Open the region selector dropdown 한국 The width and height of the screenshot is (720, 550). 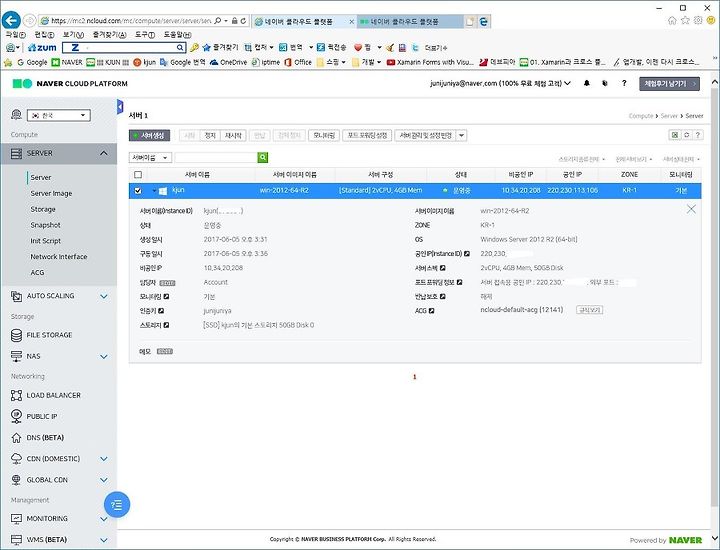pyautogui.click(x=59, y=115)
